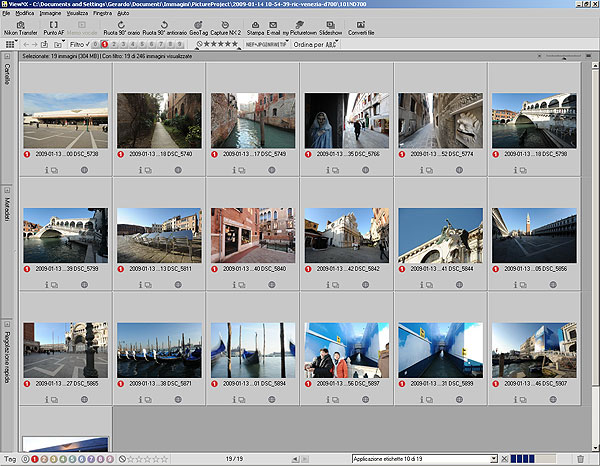Toggle filter label 2
This screenshot has height=466, width=600.
click(x=114, y=44)
